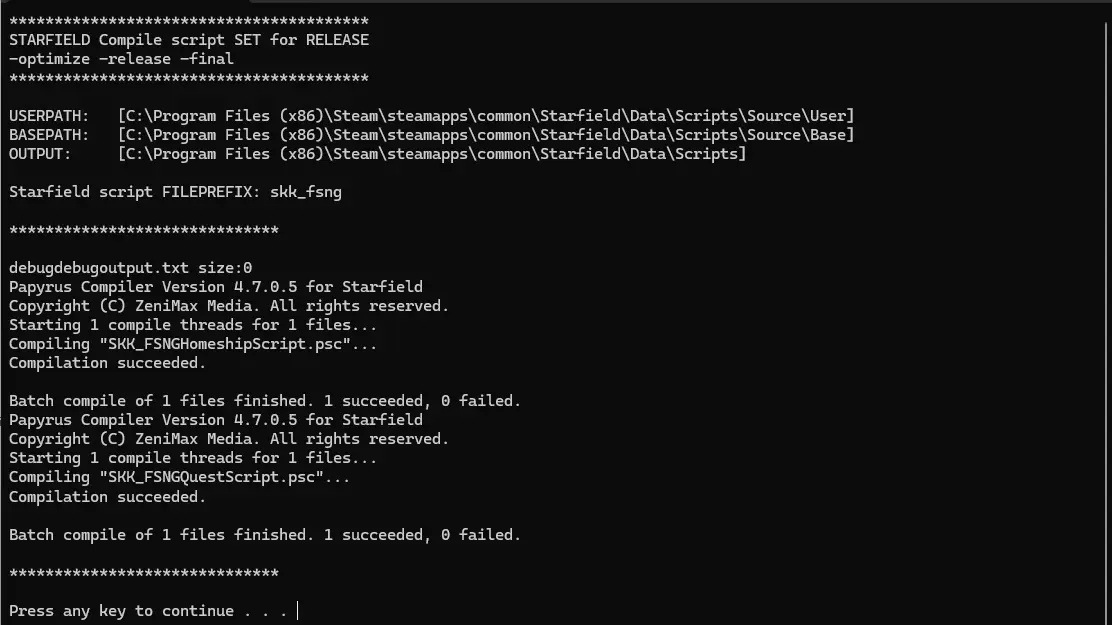Screen dimensions: 1112x625
Task: Click the top row of asterisks
Action: (x=189, y=21)
